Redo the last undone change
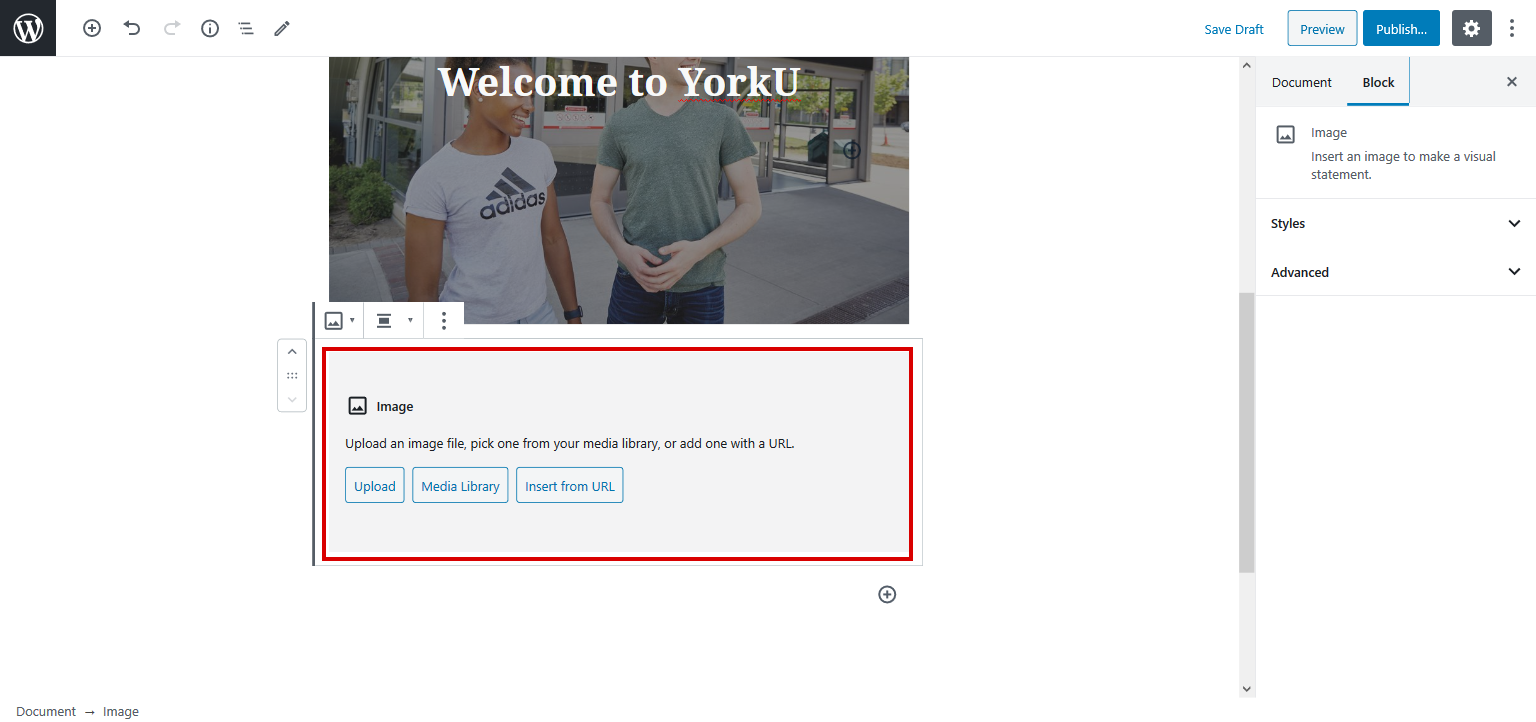The width and height of the screenshot is (1536, 722). coord(171,29)
